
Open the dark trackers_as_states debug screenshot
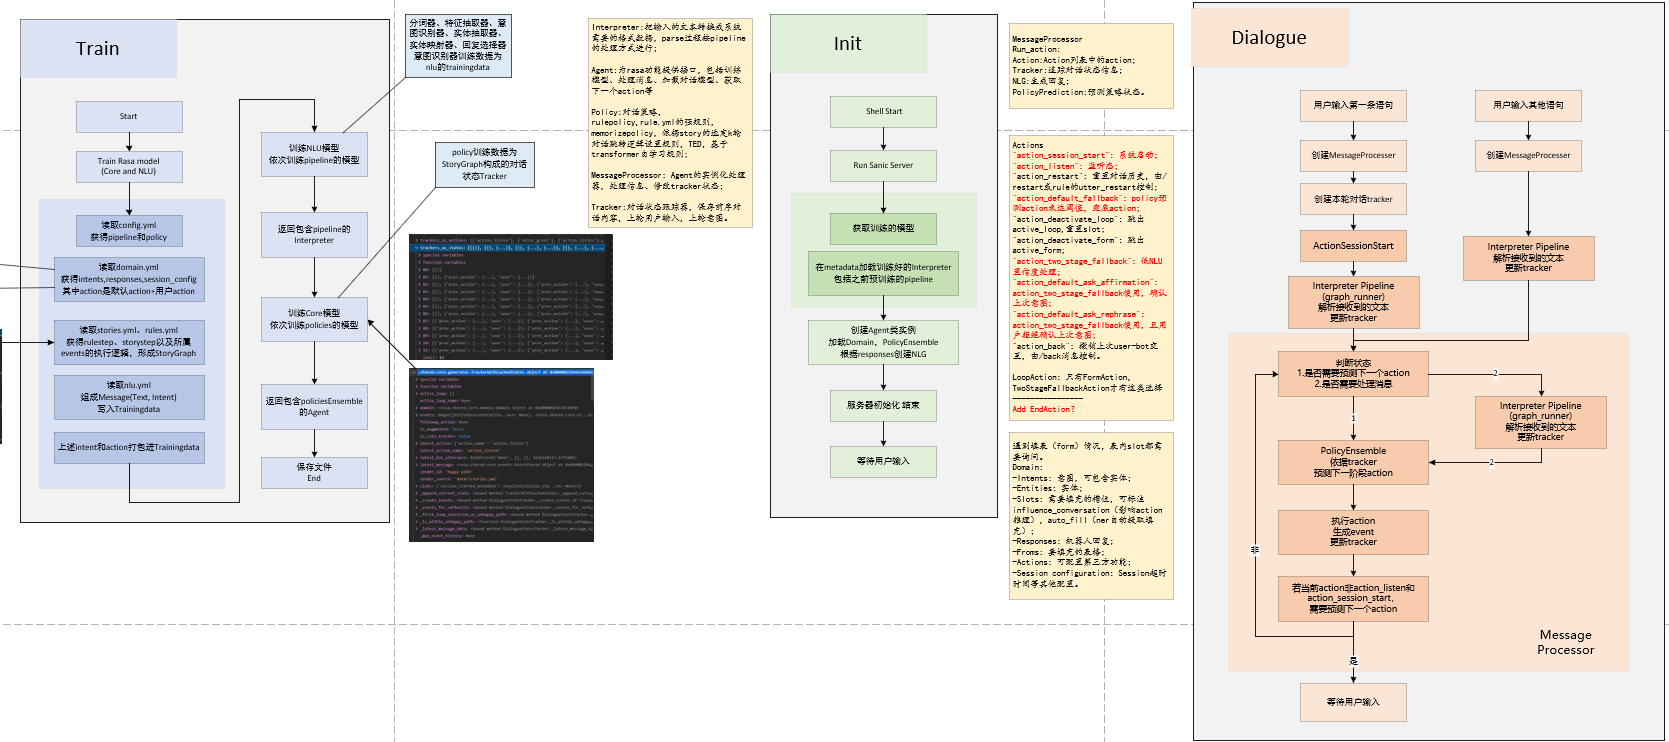[510, 297]
